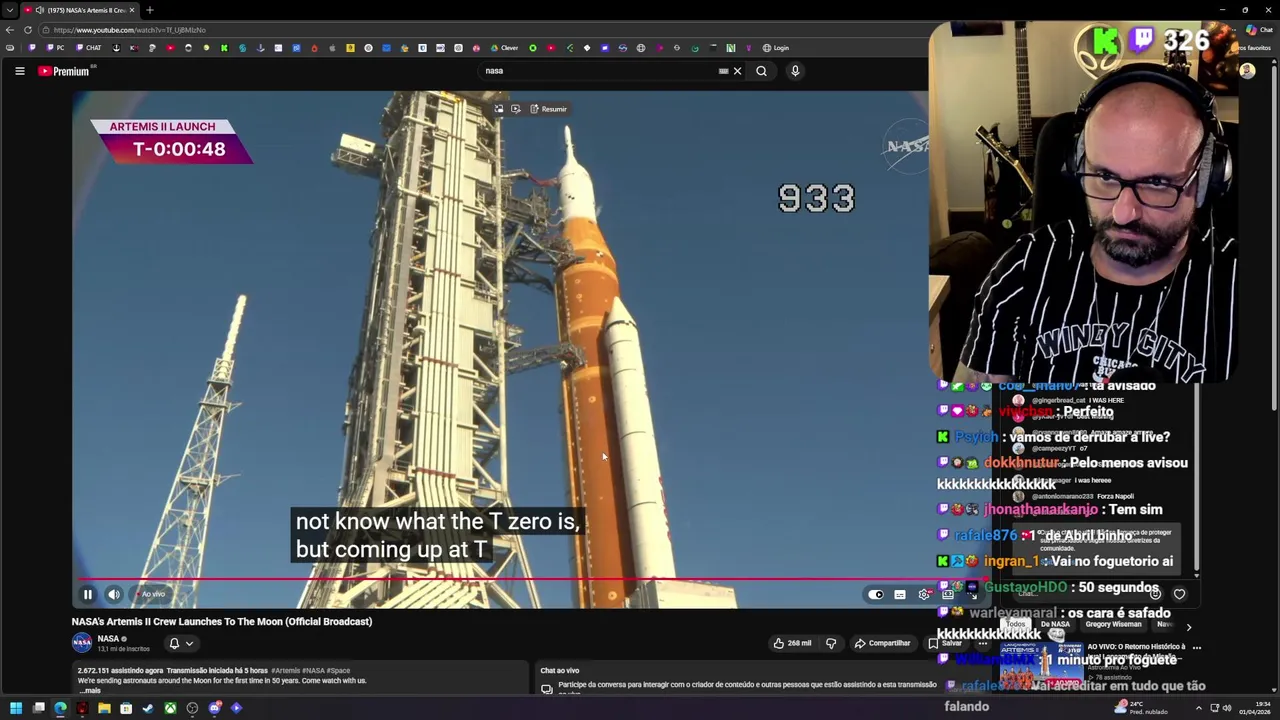Open Steam from the taskbar
The image size is (1280, 720).
[x=148, y=708]
